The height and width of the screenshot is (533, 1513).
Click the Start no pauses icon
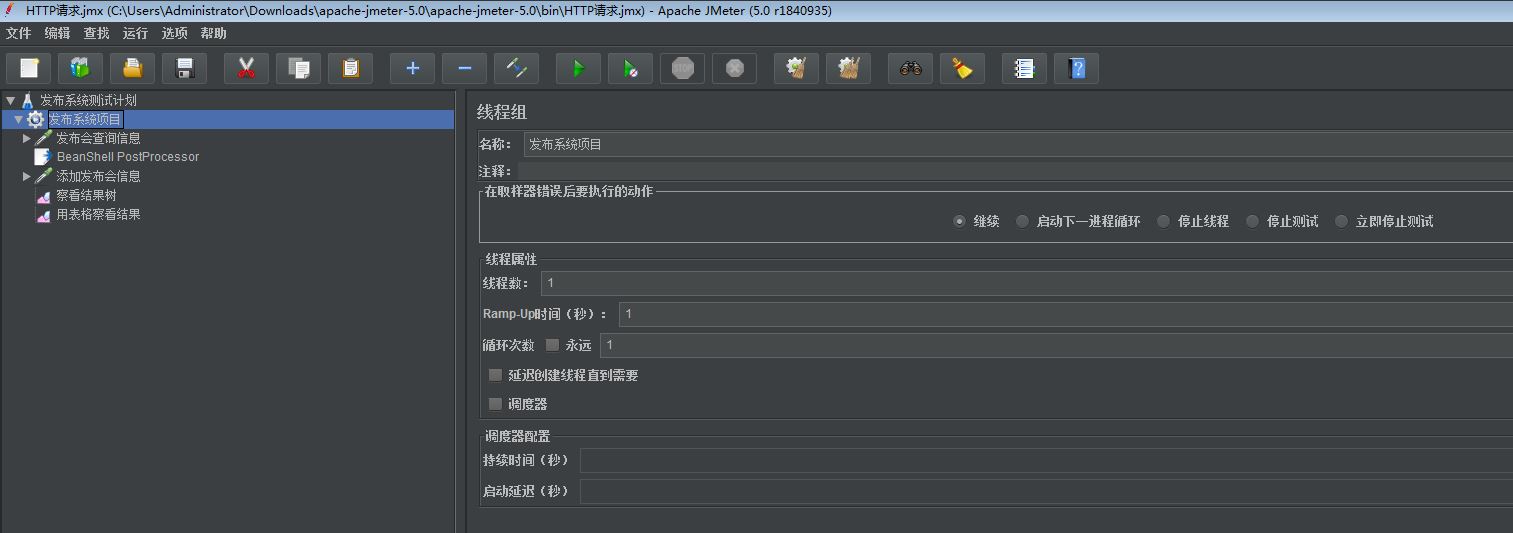(x=630, y=68)
